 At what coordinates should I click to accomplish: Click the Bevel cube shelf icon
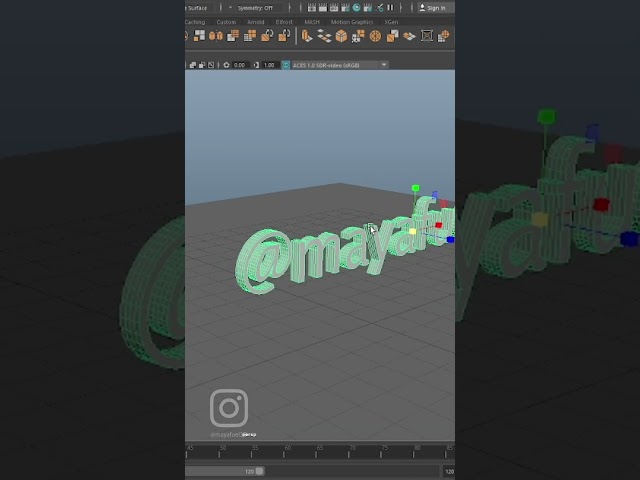341,36
